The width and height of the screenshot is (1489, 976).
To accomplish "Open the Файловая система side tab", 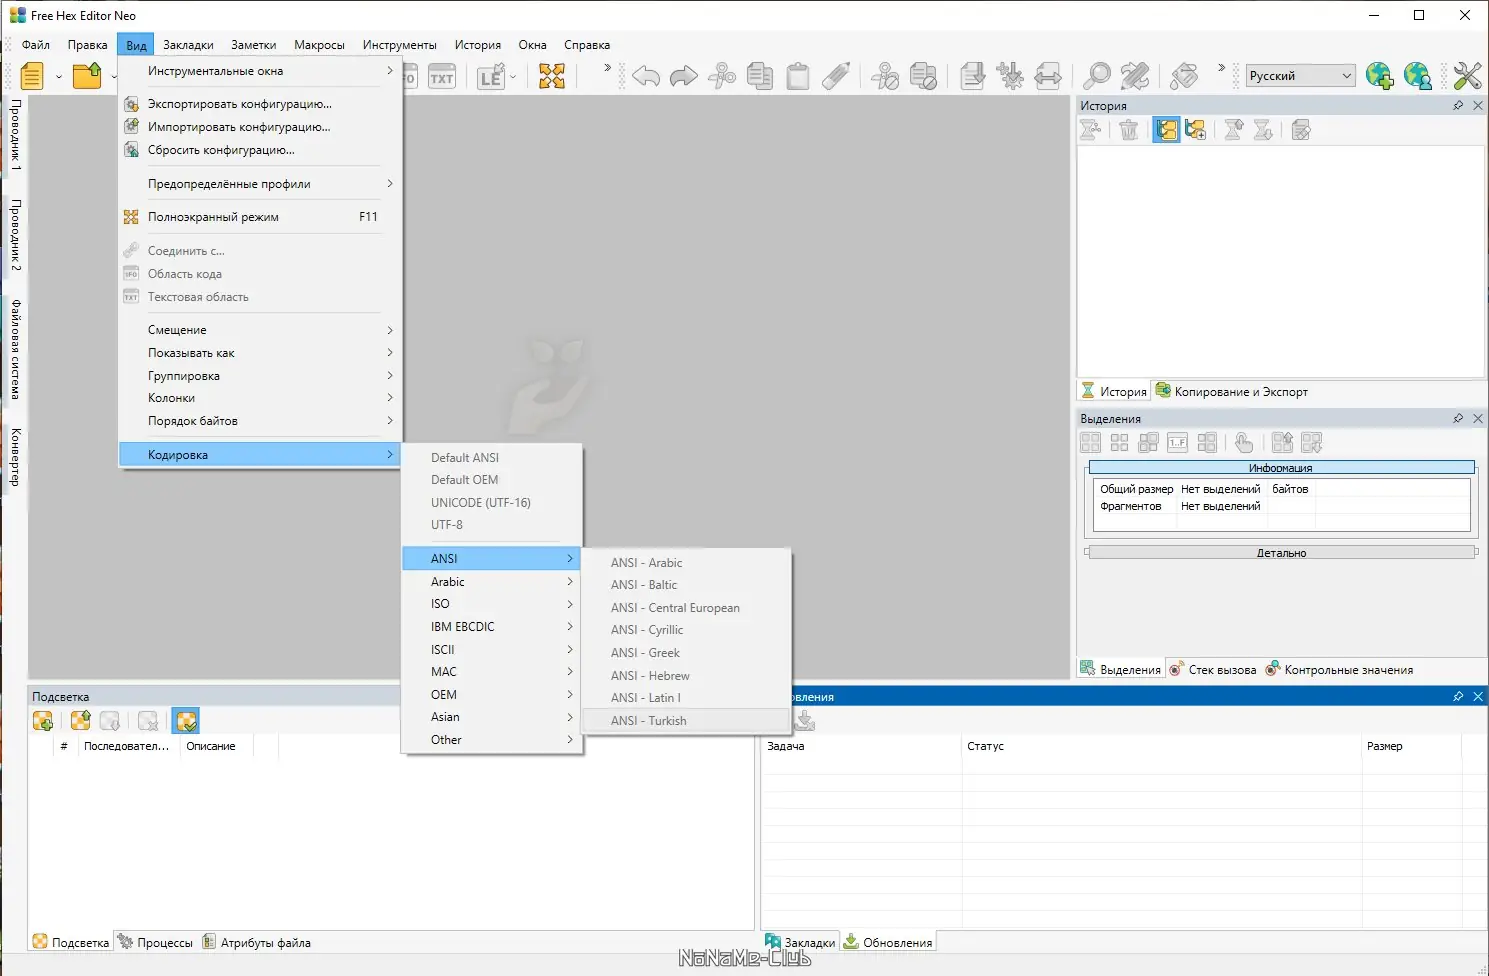I will point(15,349).
